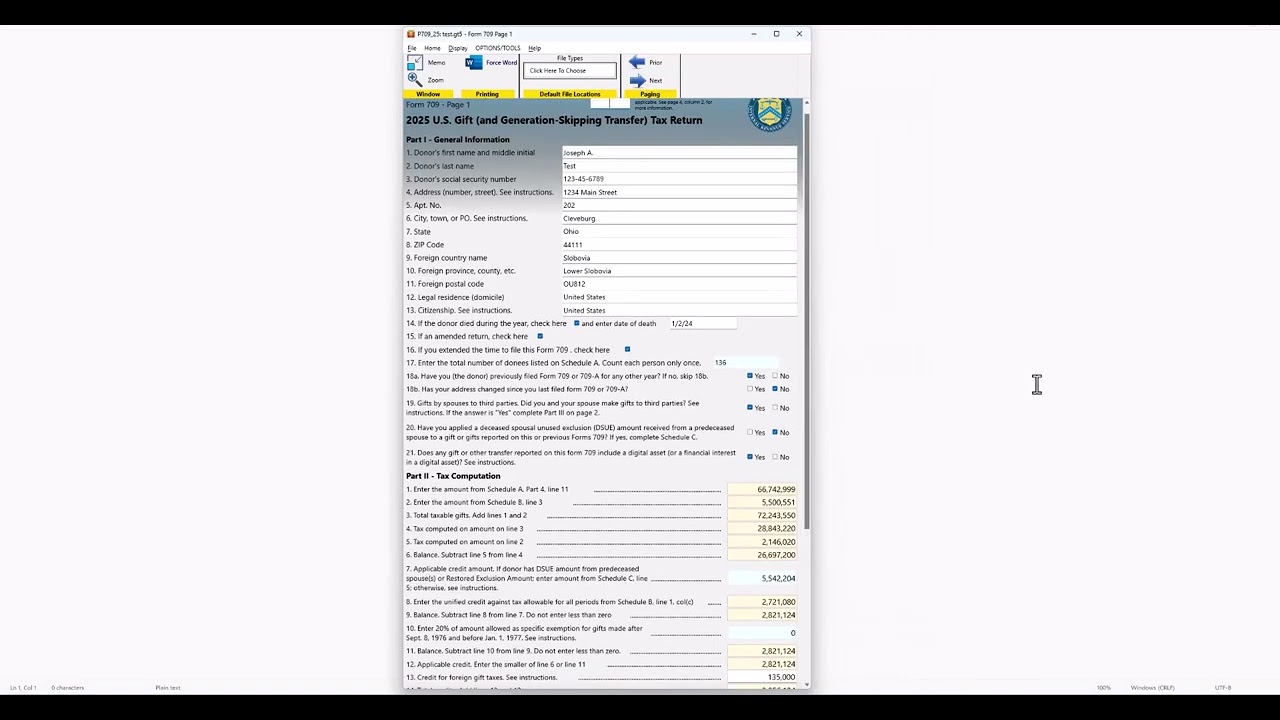
Task: Click the Apt. No. field
Action: [679, 205]
